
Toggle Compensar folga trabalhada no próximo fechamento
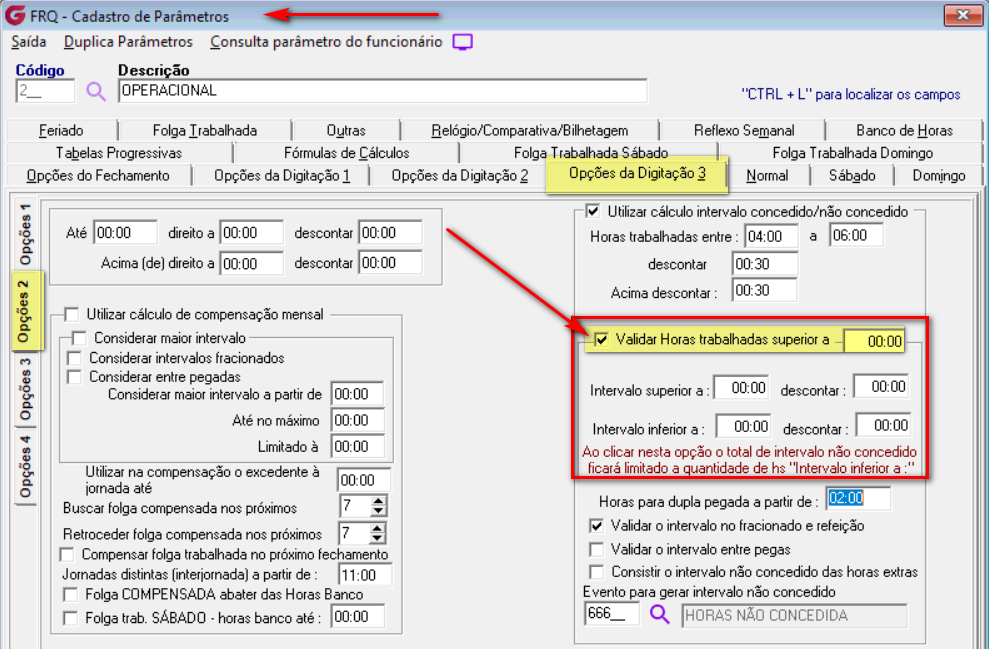[x=67, y=554]
